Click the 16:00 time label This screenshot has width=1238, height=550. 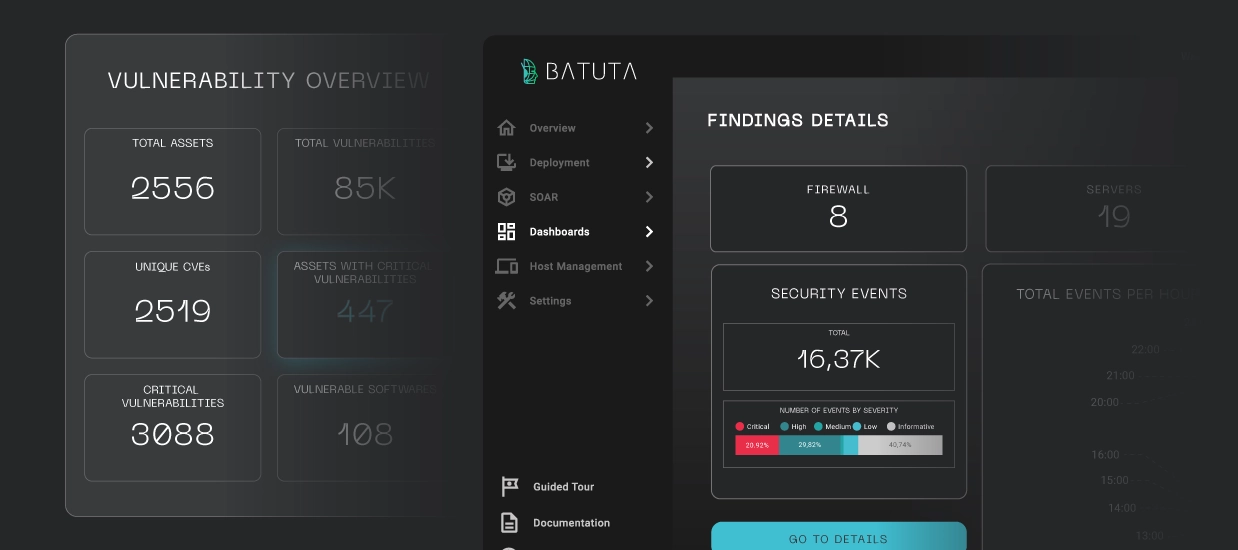tap(1105, 455)
